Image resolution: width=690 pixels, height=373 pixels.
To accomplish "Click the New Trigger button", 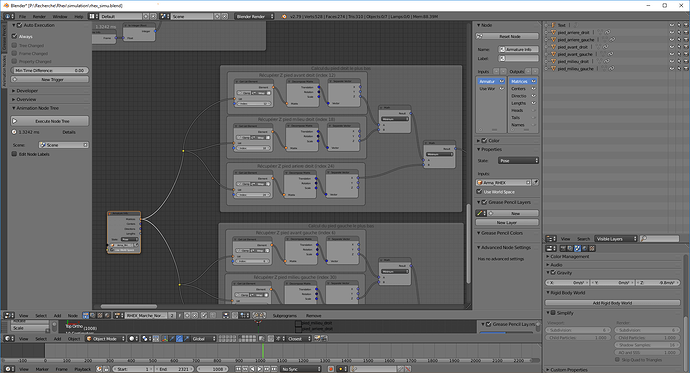I will point(50,80).
